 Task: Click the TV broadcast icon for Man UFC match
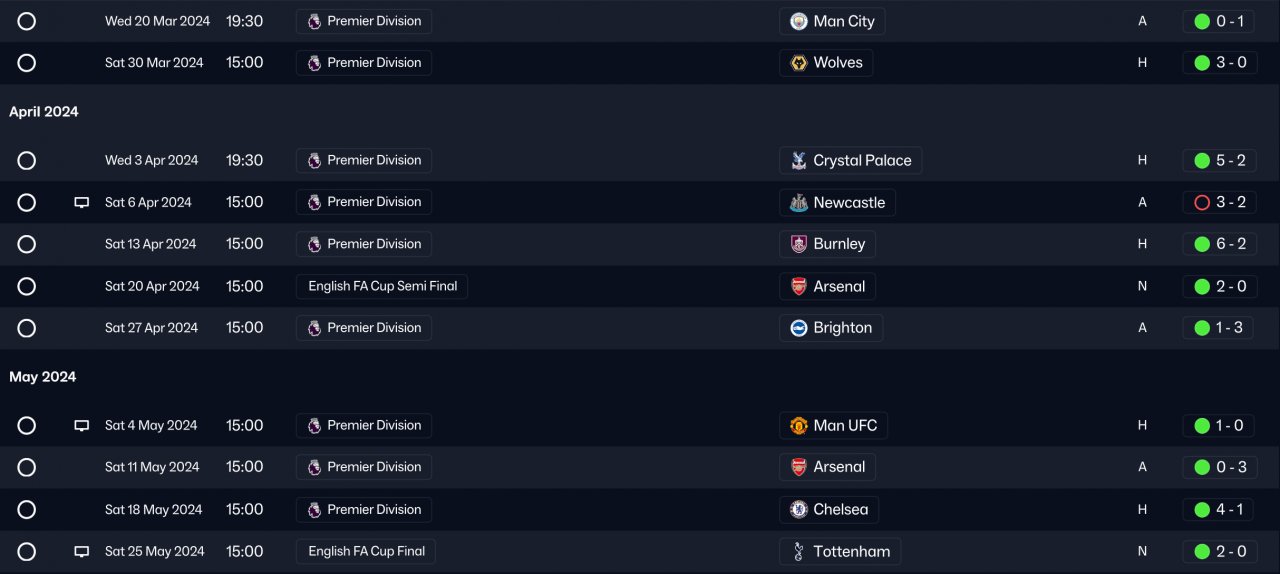pyautogui.click(x=82, y=426)
